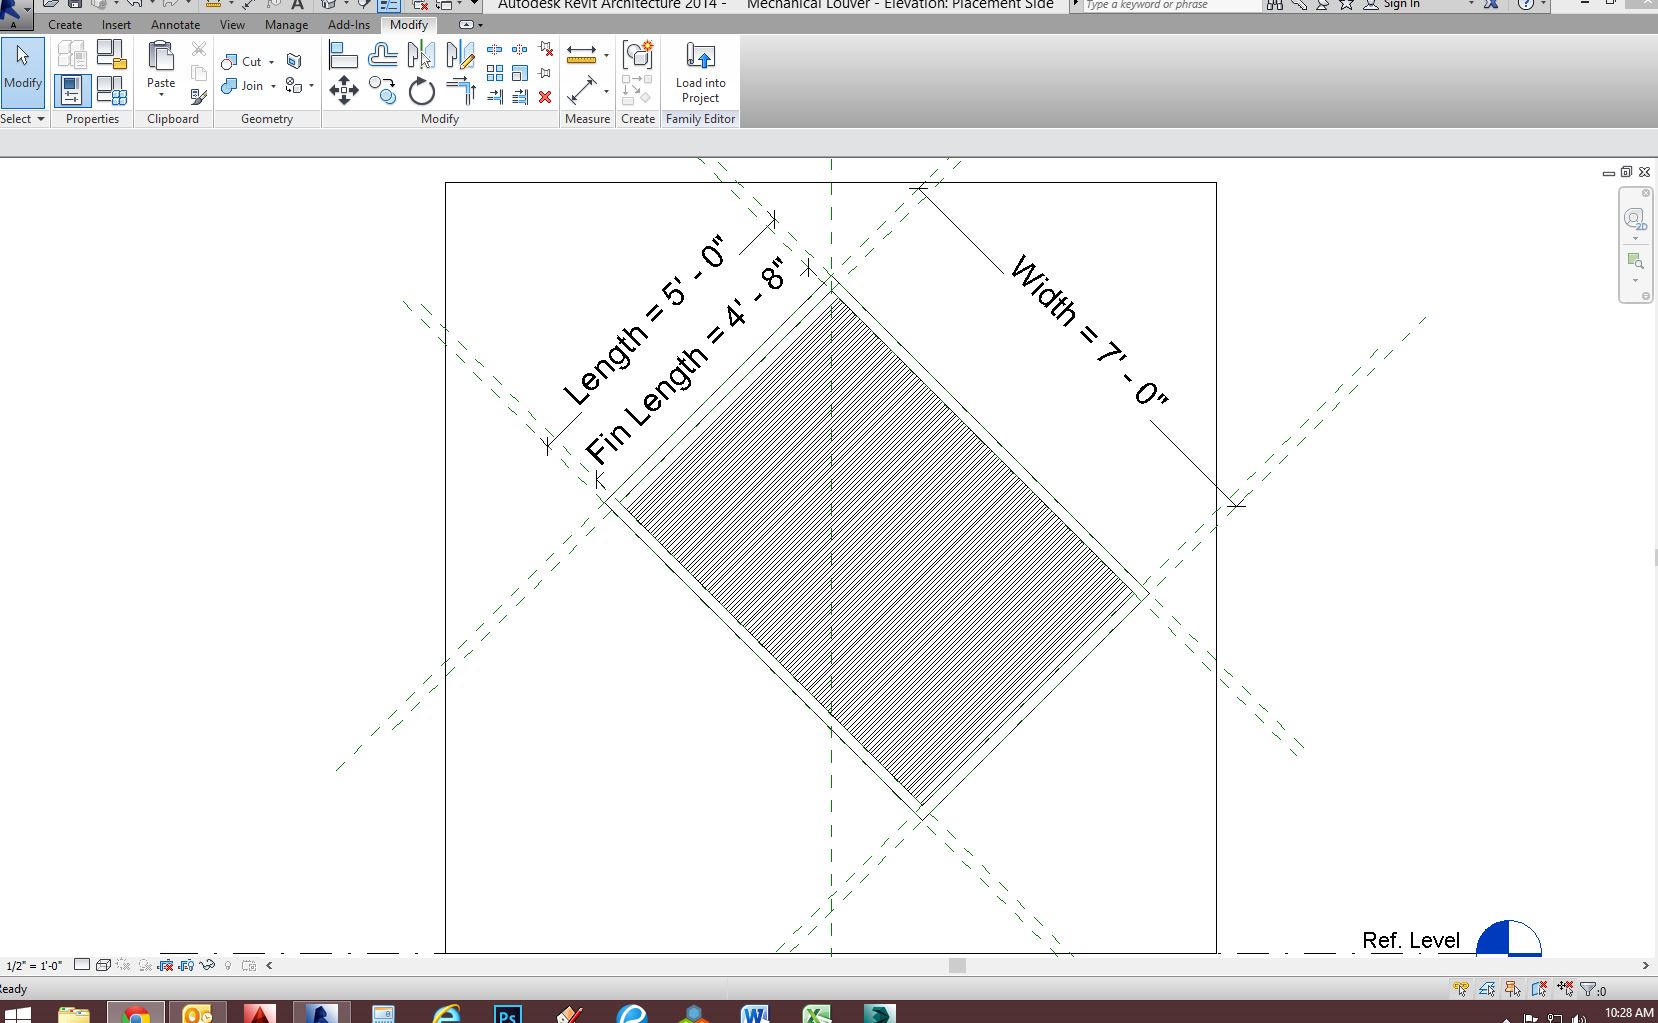This screenshot has height=1023, width=1658.
Task: Click Match Type Properties brush icon
Action: 199,97
